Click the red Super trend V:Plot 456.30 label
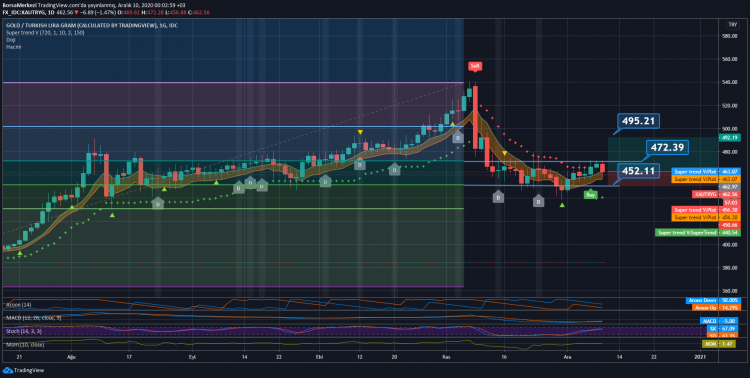This screenshot has width=750, height=378. 706,210
